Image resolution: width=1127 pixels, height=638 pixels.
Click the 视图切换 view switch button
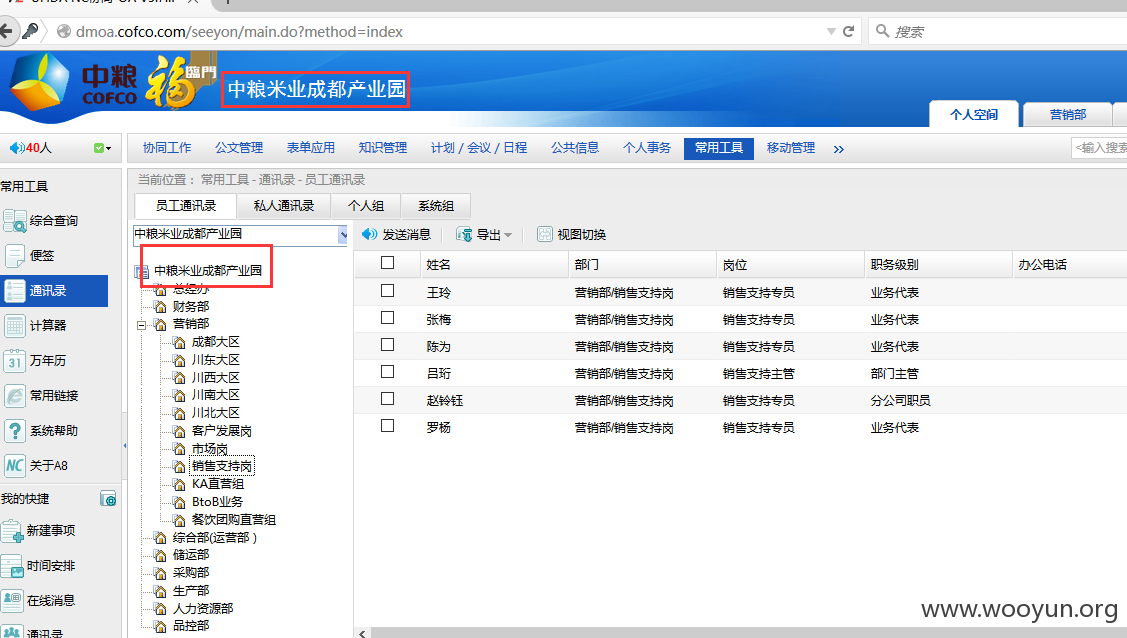pos(571,234)
